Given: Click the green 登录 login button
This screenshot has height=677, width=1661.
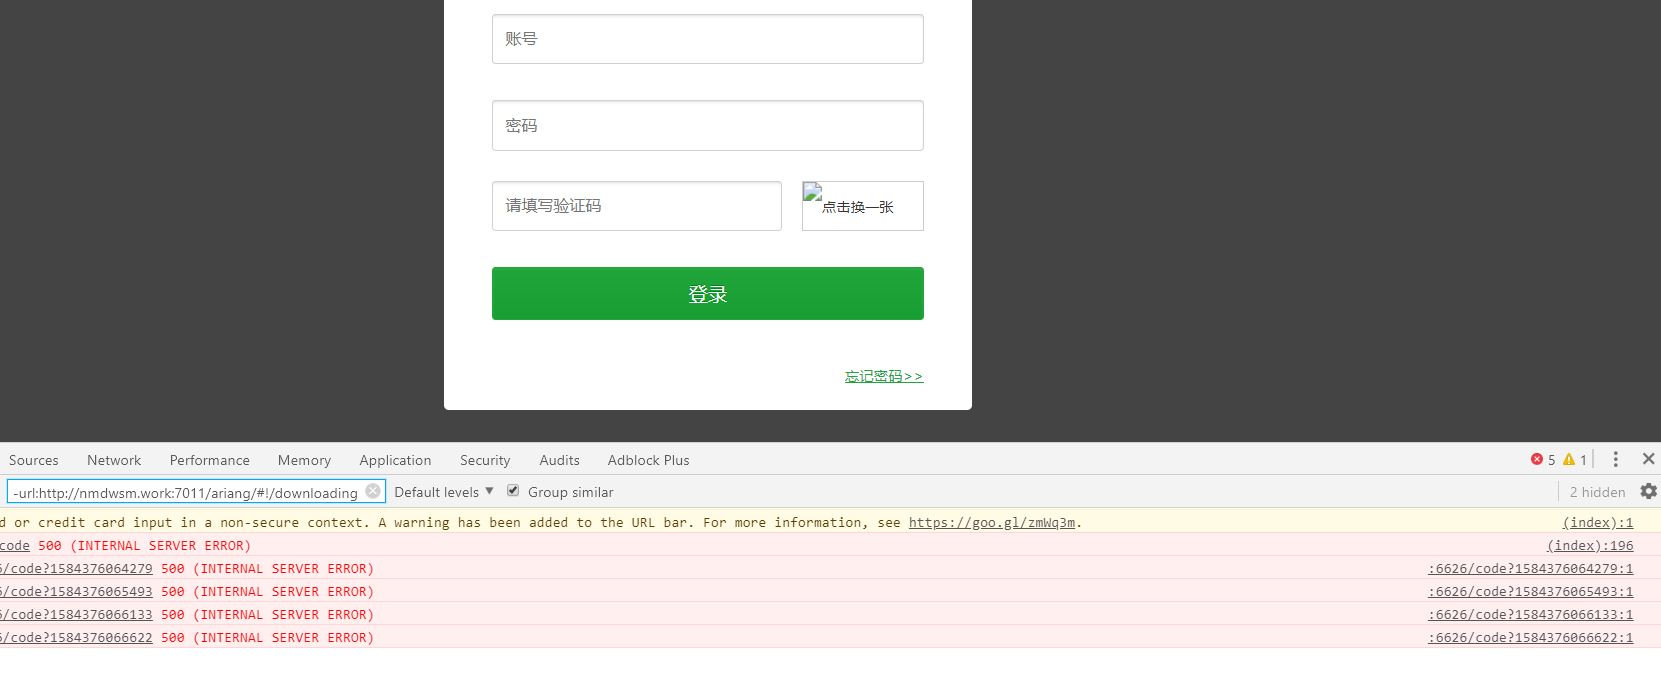Looking at the screenshot, I should point(707,293).
